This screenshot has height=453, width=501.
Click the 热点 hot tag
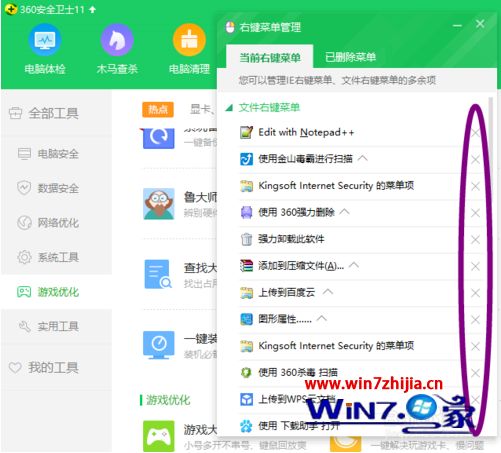click(158, 110)
